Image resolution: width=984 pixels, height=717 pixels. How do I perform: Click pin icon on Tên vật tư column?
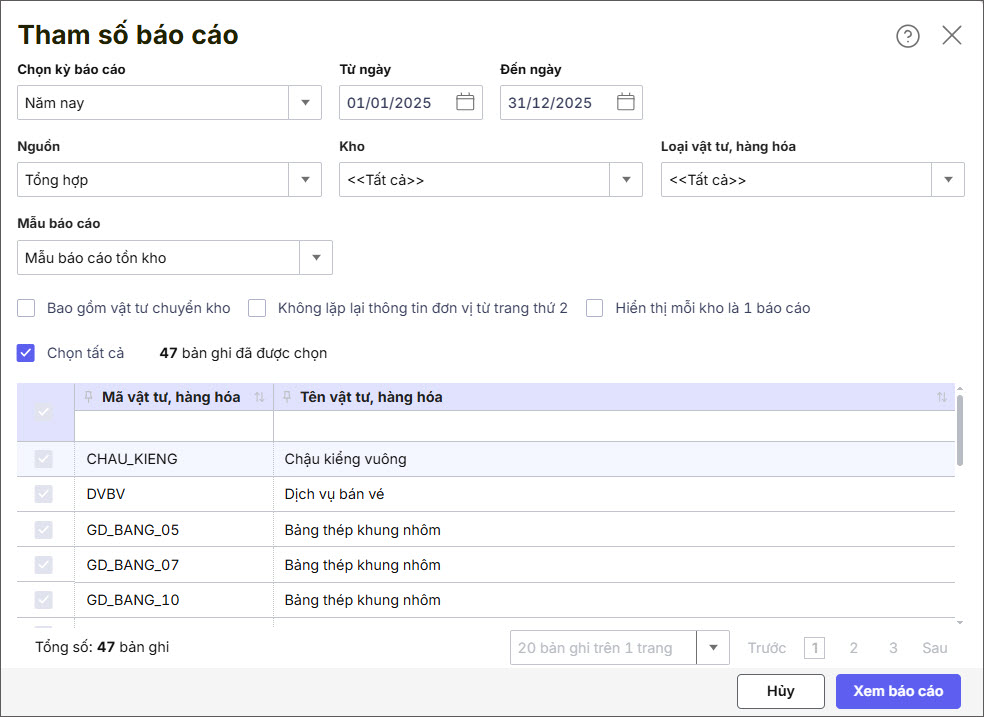[x=286, y=397]
